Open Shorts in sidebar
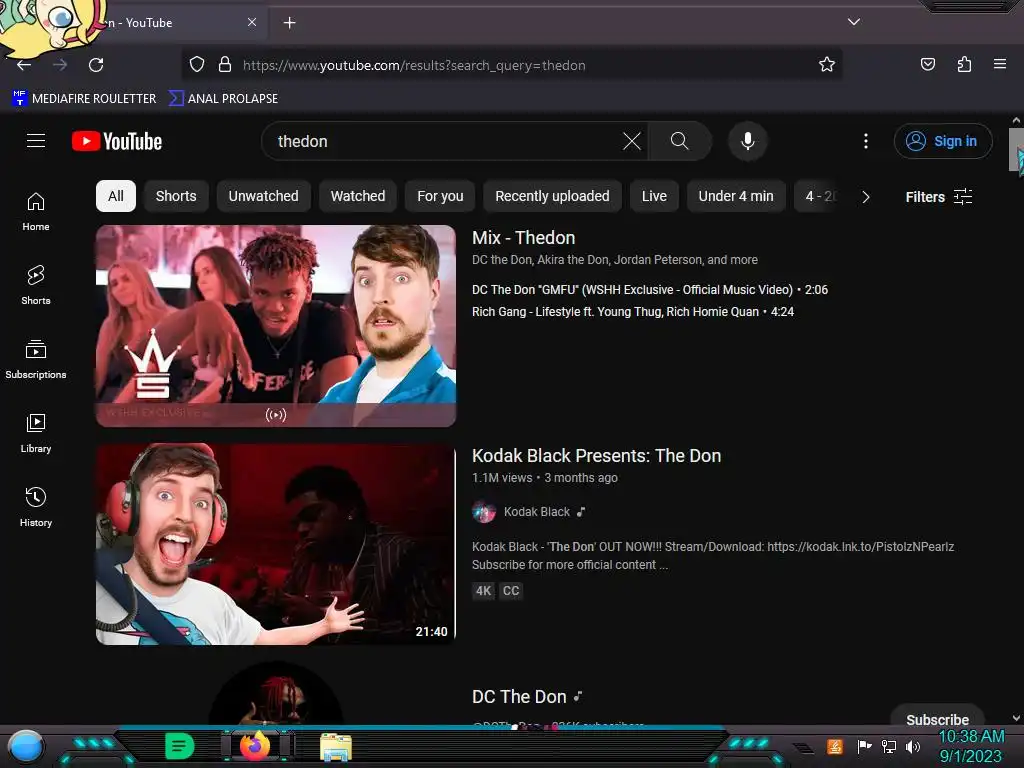The width and height of the screenshot is (1024, 768). point(36,285)
